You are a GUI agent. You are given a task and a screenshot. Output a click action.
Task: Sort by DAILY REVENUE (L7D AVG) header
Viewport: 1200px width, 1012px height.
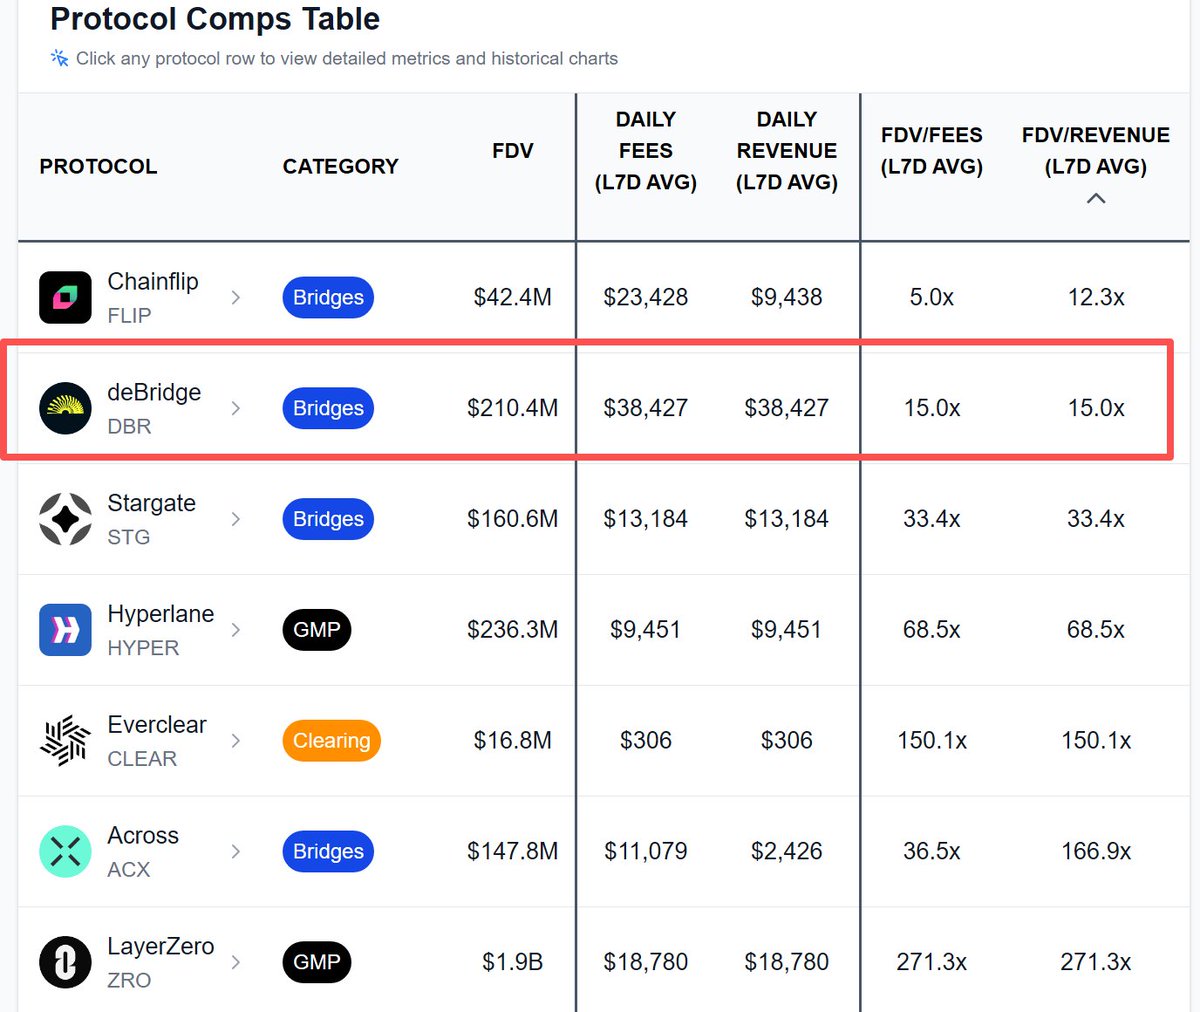[x=787, y=151]
